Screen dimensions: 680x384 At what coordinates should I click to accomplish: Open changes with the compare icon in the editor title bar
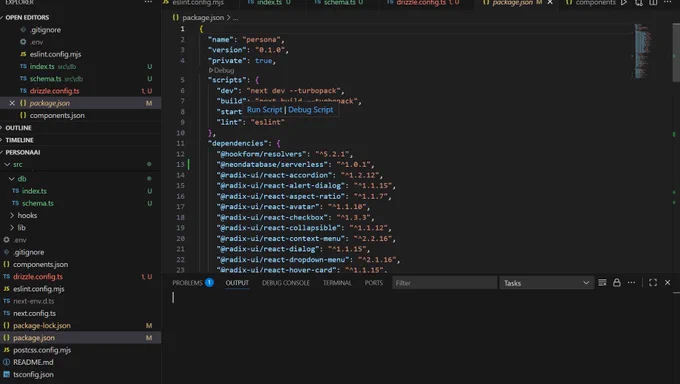point(639,3)
